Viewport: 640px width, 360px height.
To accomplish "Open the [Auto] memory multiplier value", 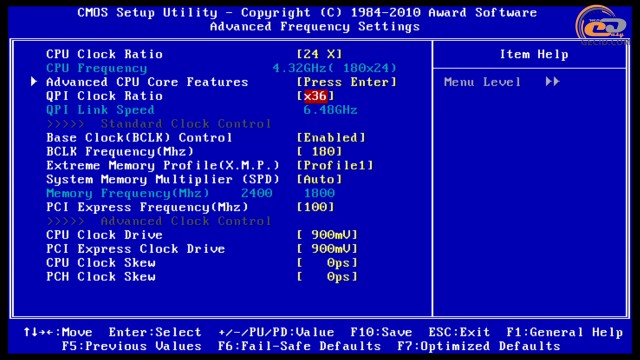I will (x=320, y=179).
